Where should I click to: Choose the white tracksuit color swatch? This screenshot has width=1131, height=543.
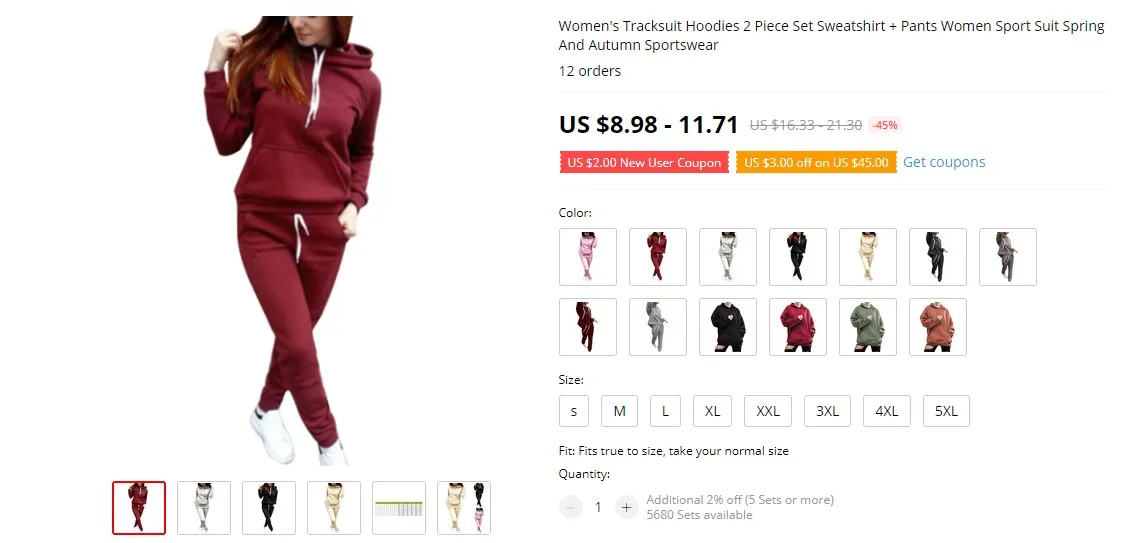pos(728,257)
